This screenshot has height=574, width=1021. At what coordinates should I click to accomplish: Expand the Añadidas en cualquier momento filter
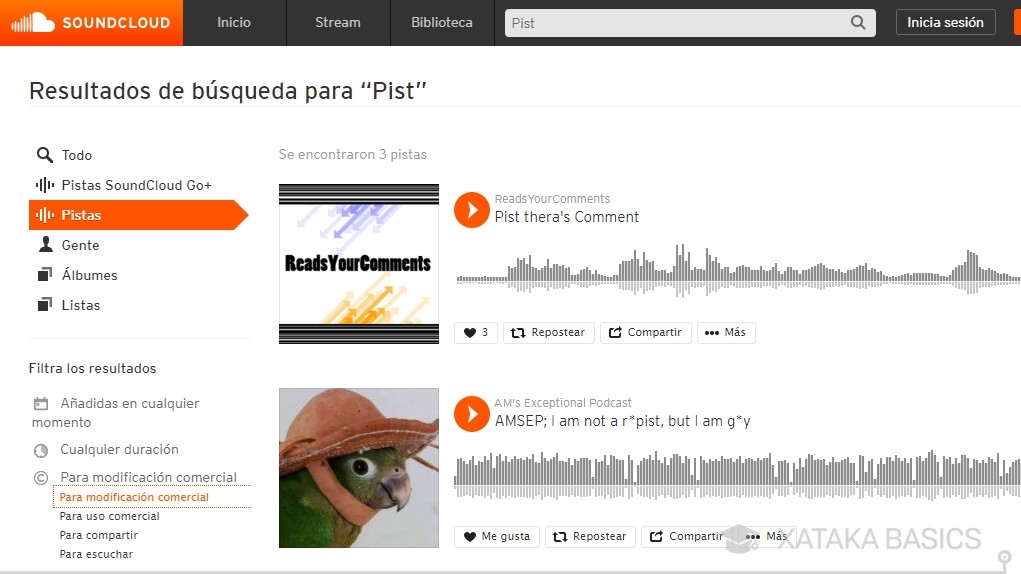pos(116,413)
